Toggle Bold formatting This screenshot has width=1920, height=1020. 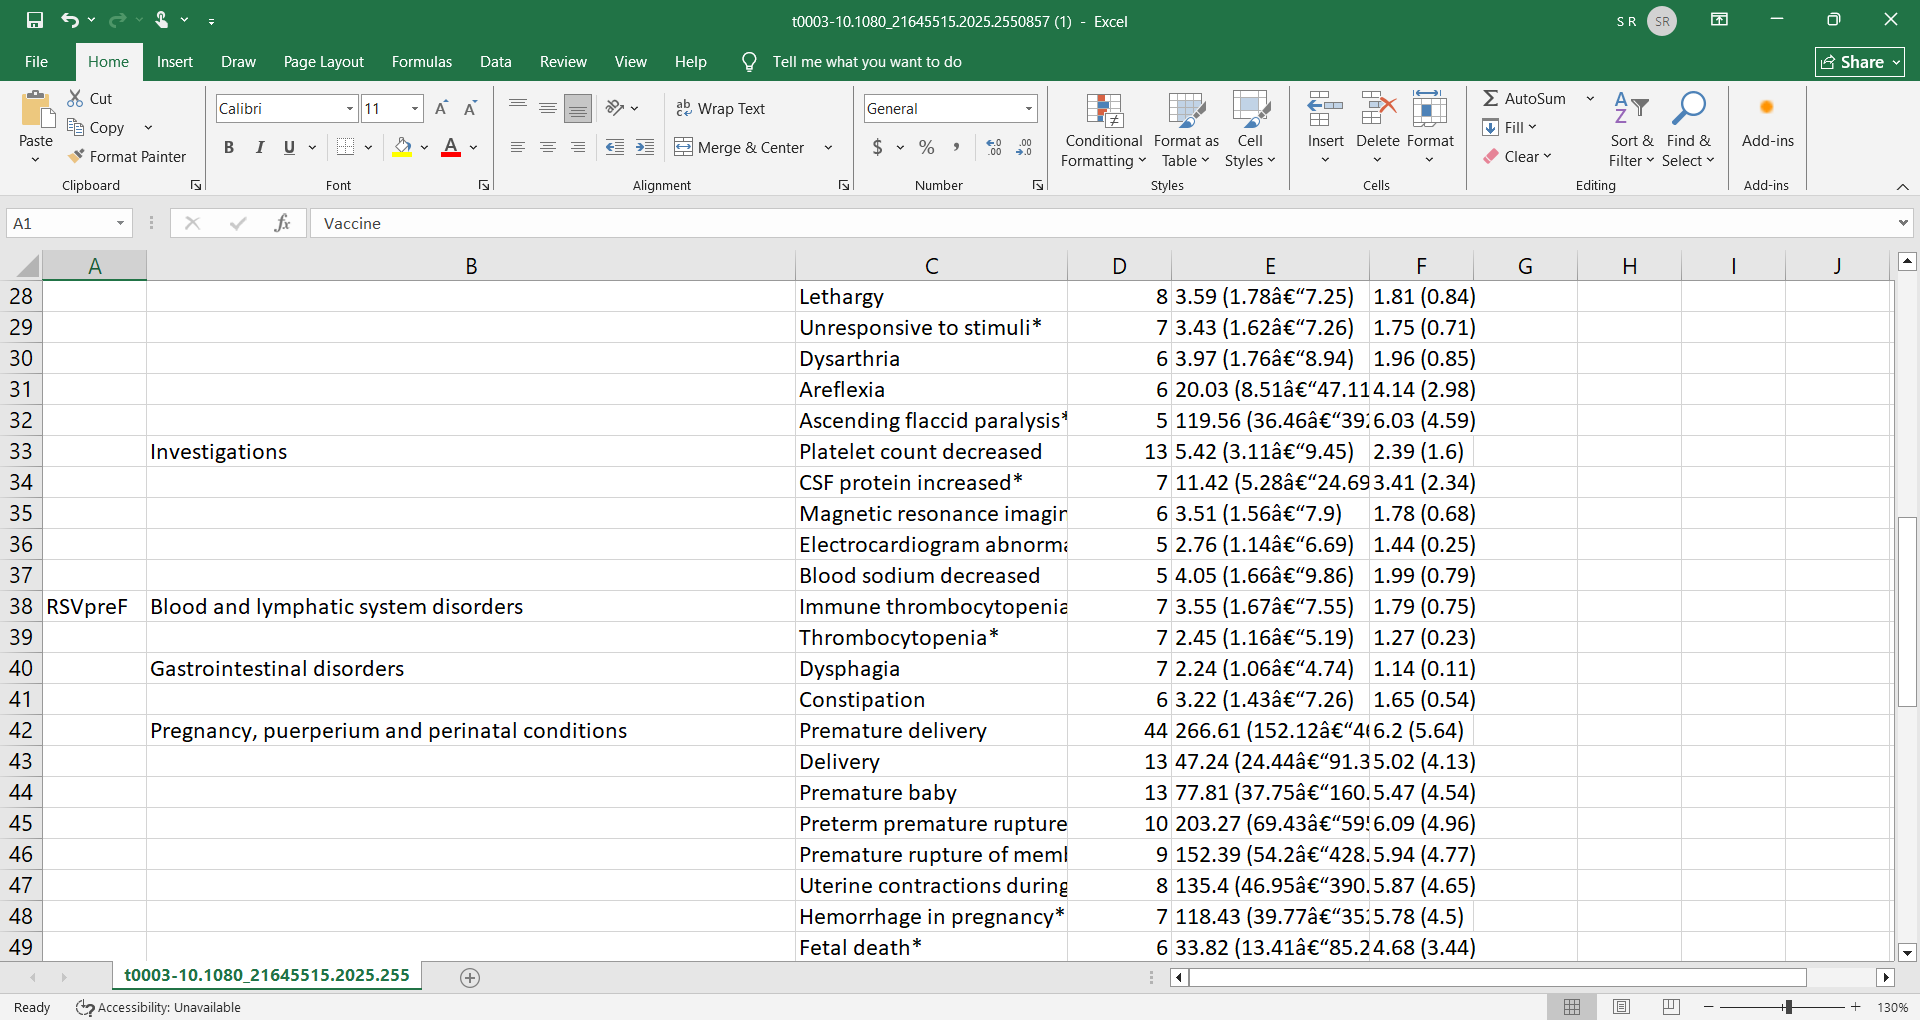229,147
